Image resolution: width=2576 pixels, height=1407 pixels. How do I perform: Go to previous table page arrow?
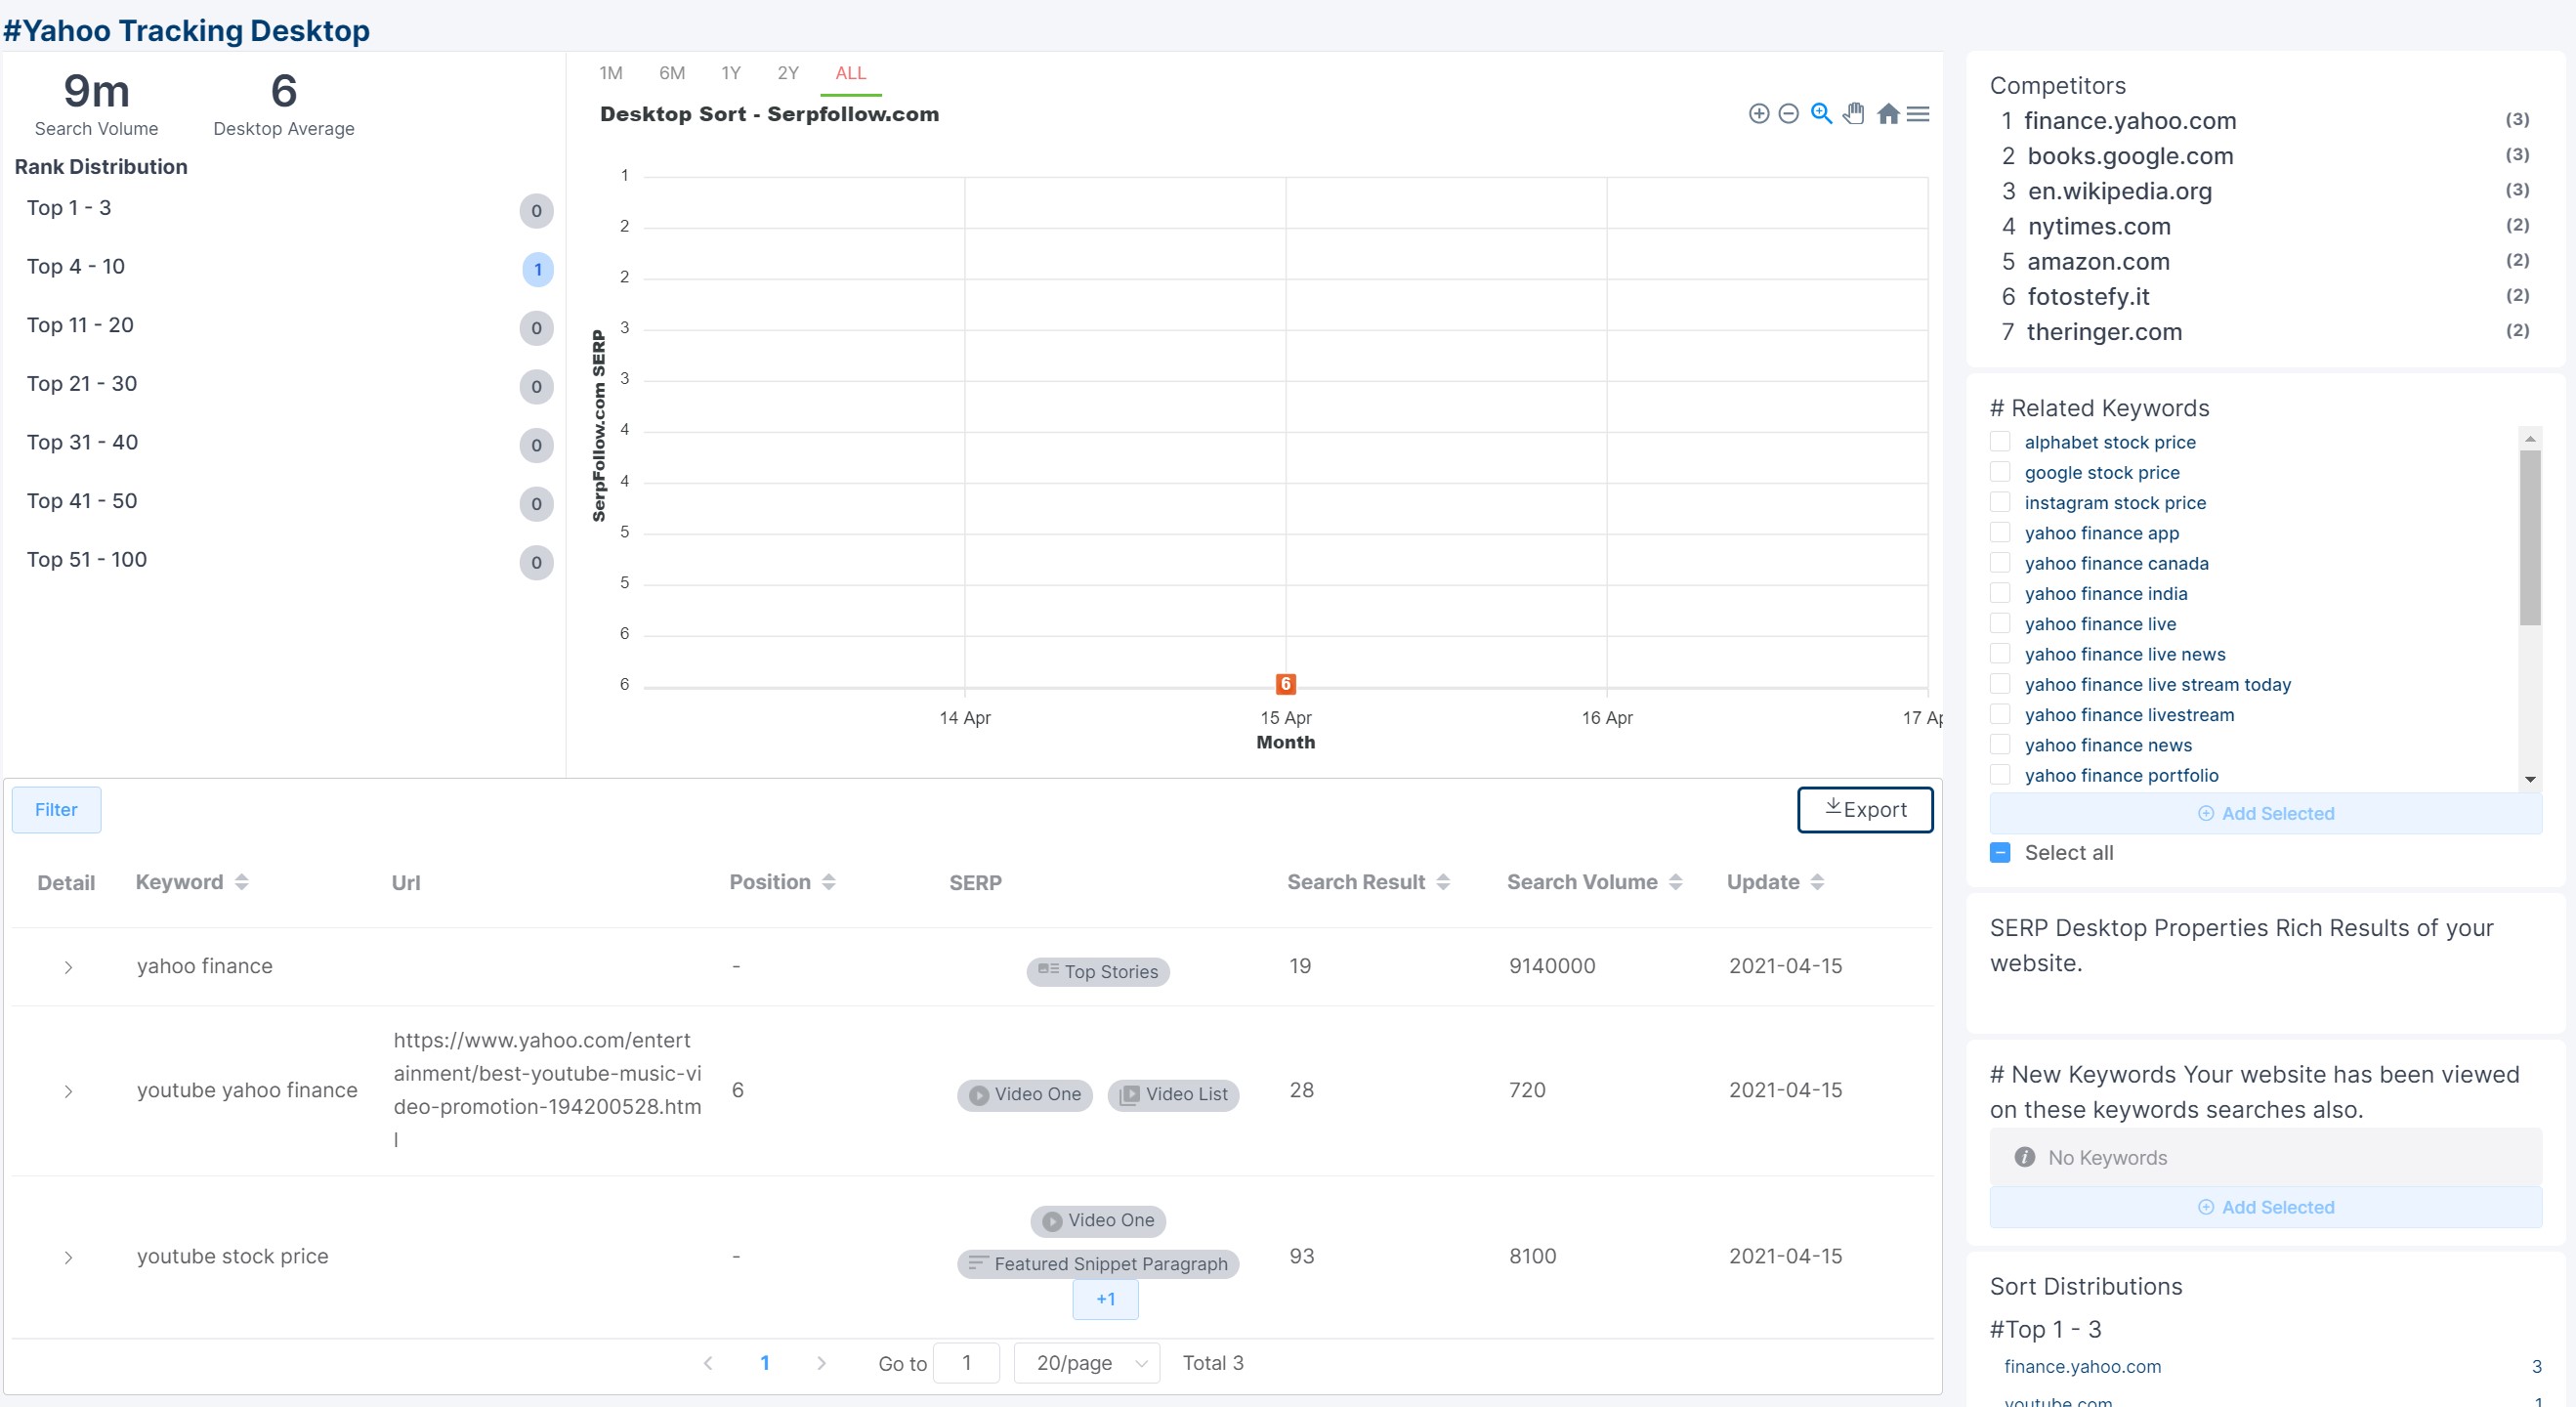pyautogui.click(x=708, y=1363)
